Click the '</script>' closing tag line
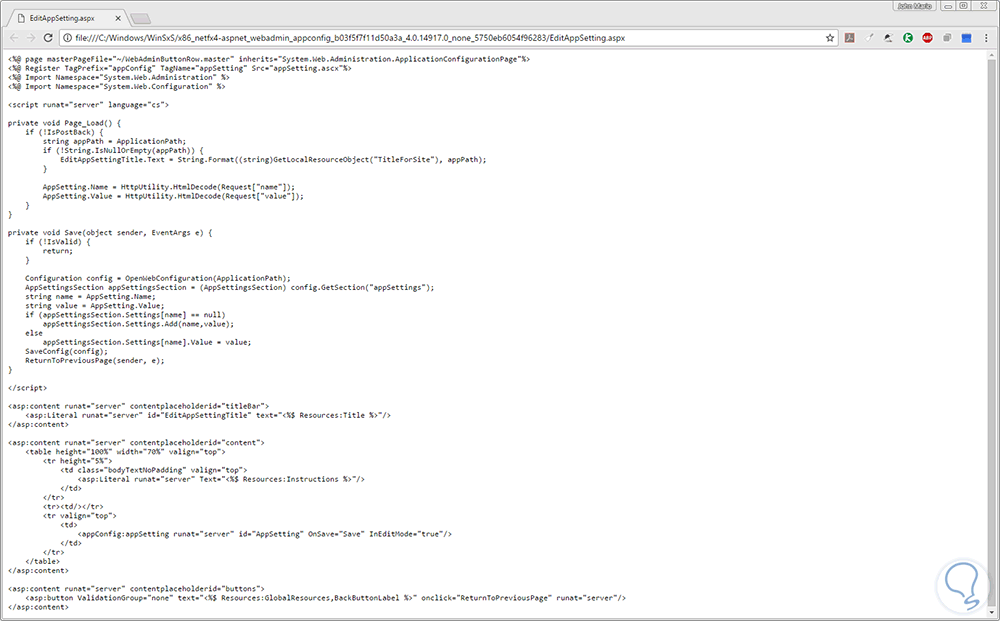The width and height of the screenshot is (1000, 621). 27,388
